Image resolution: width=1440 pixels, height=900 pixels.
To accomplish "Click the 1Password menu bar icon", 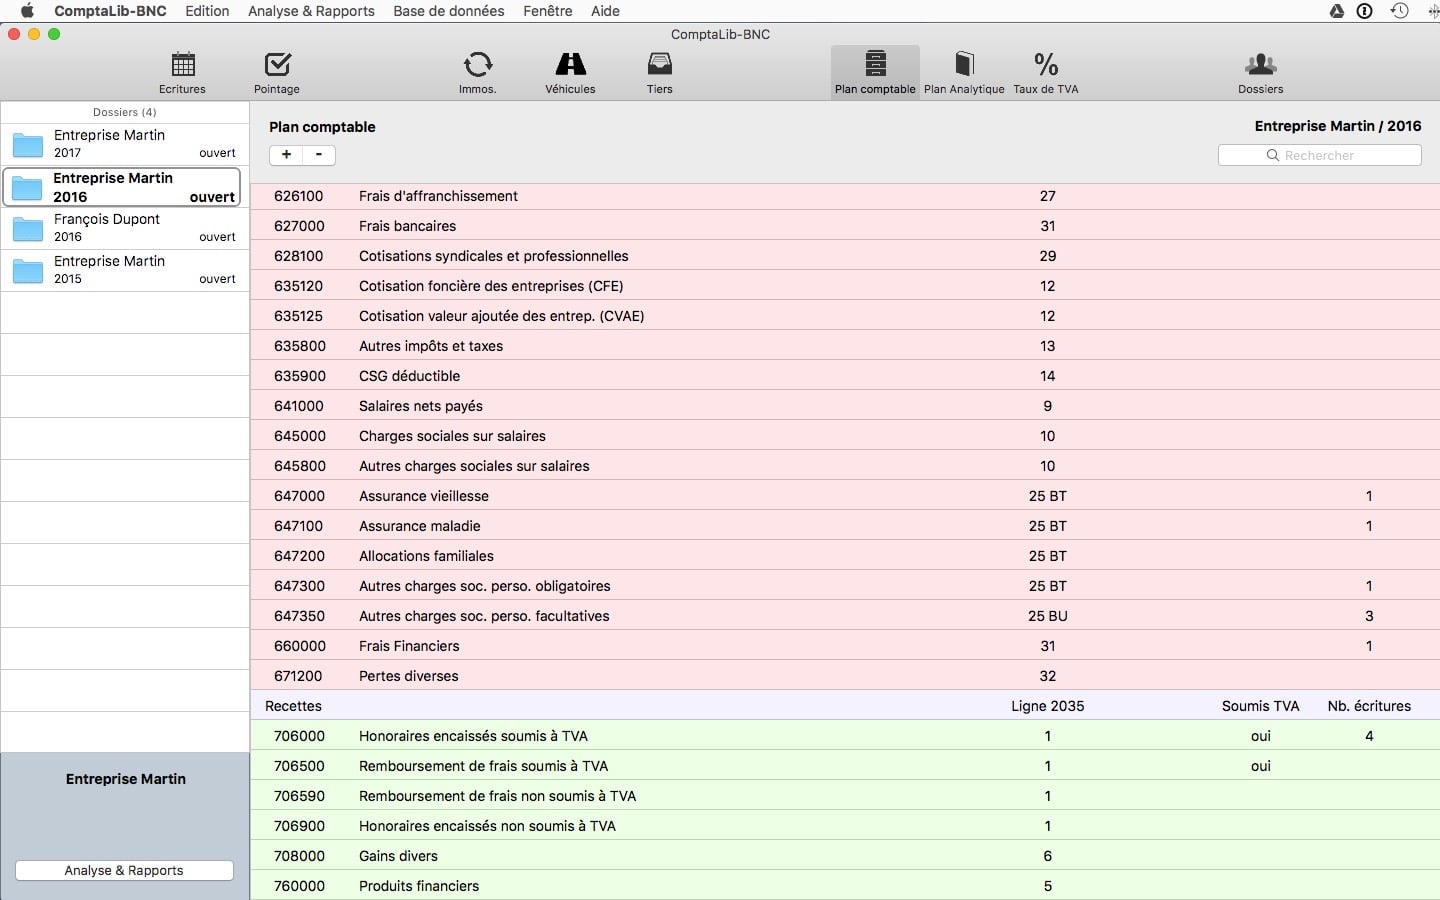I will 1365,11.
